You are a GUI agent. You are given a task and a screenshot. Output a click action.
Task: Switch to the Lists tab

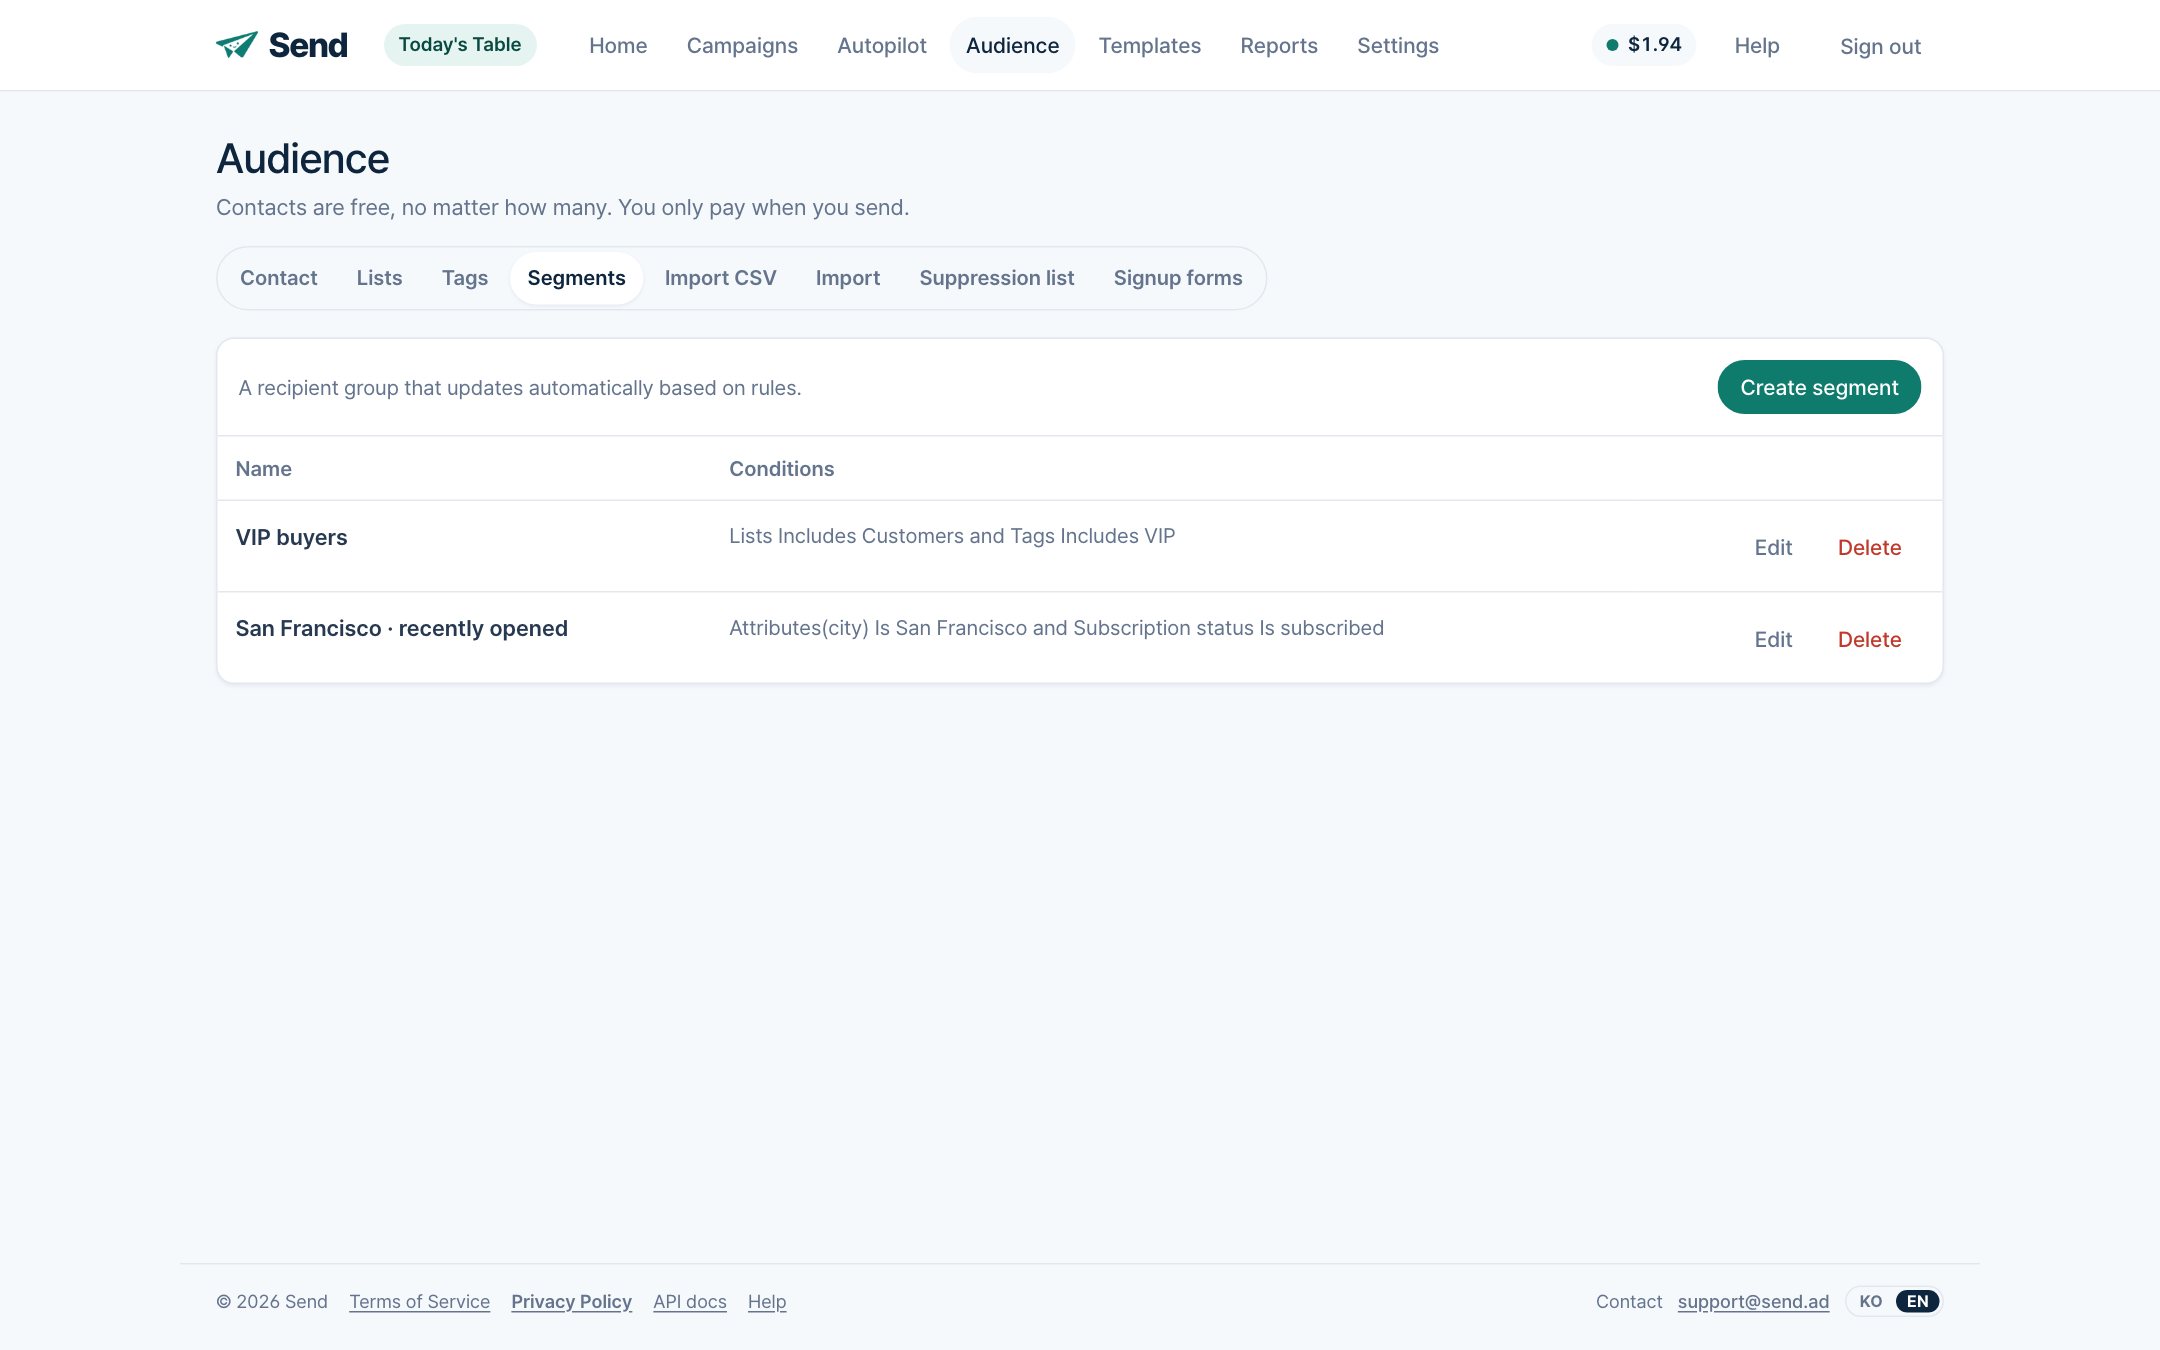379,278
